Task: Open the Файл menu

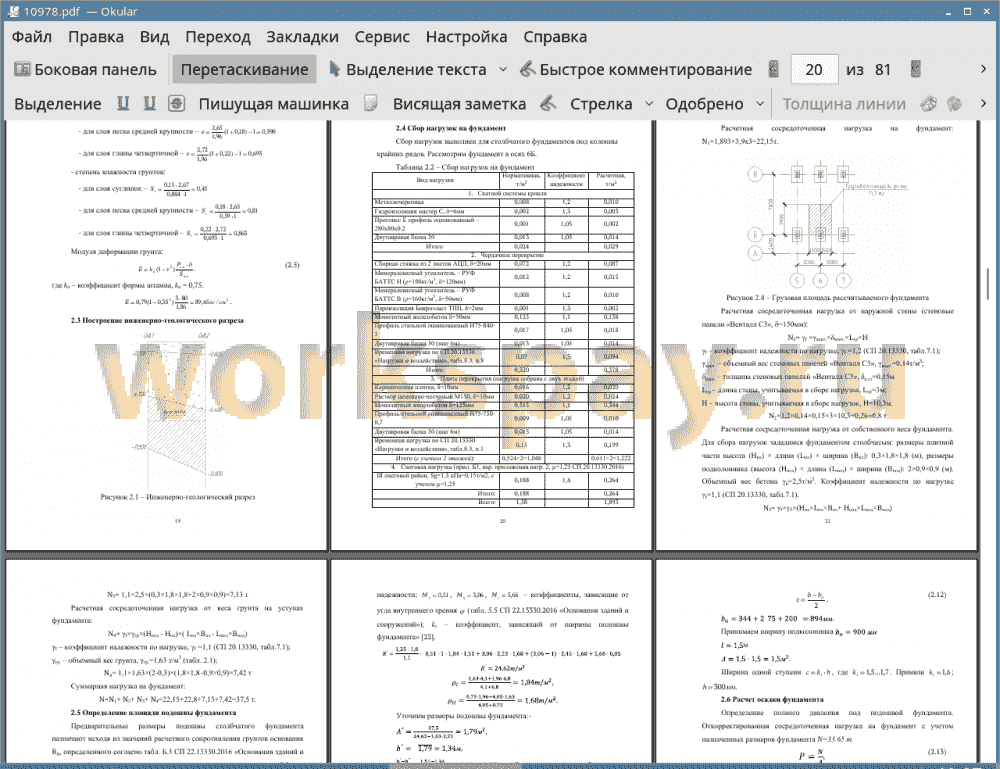Action: click(x=32, y=37)
